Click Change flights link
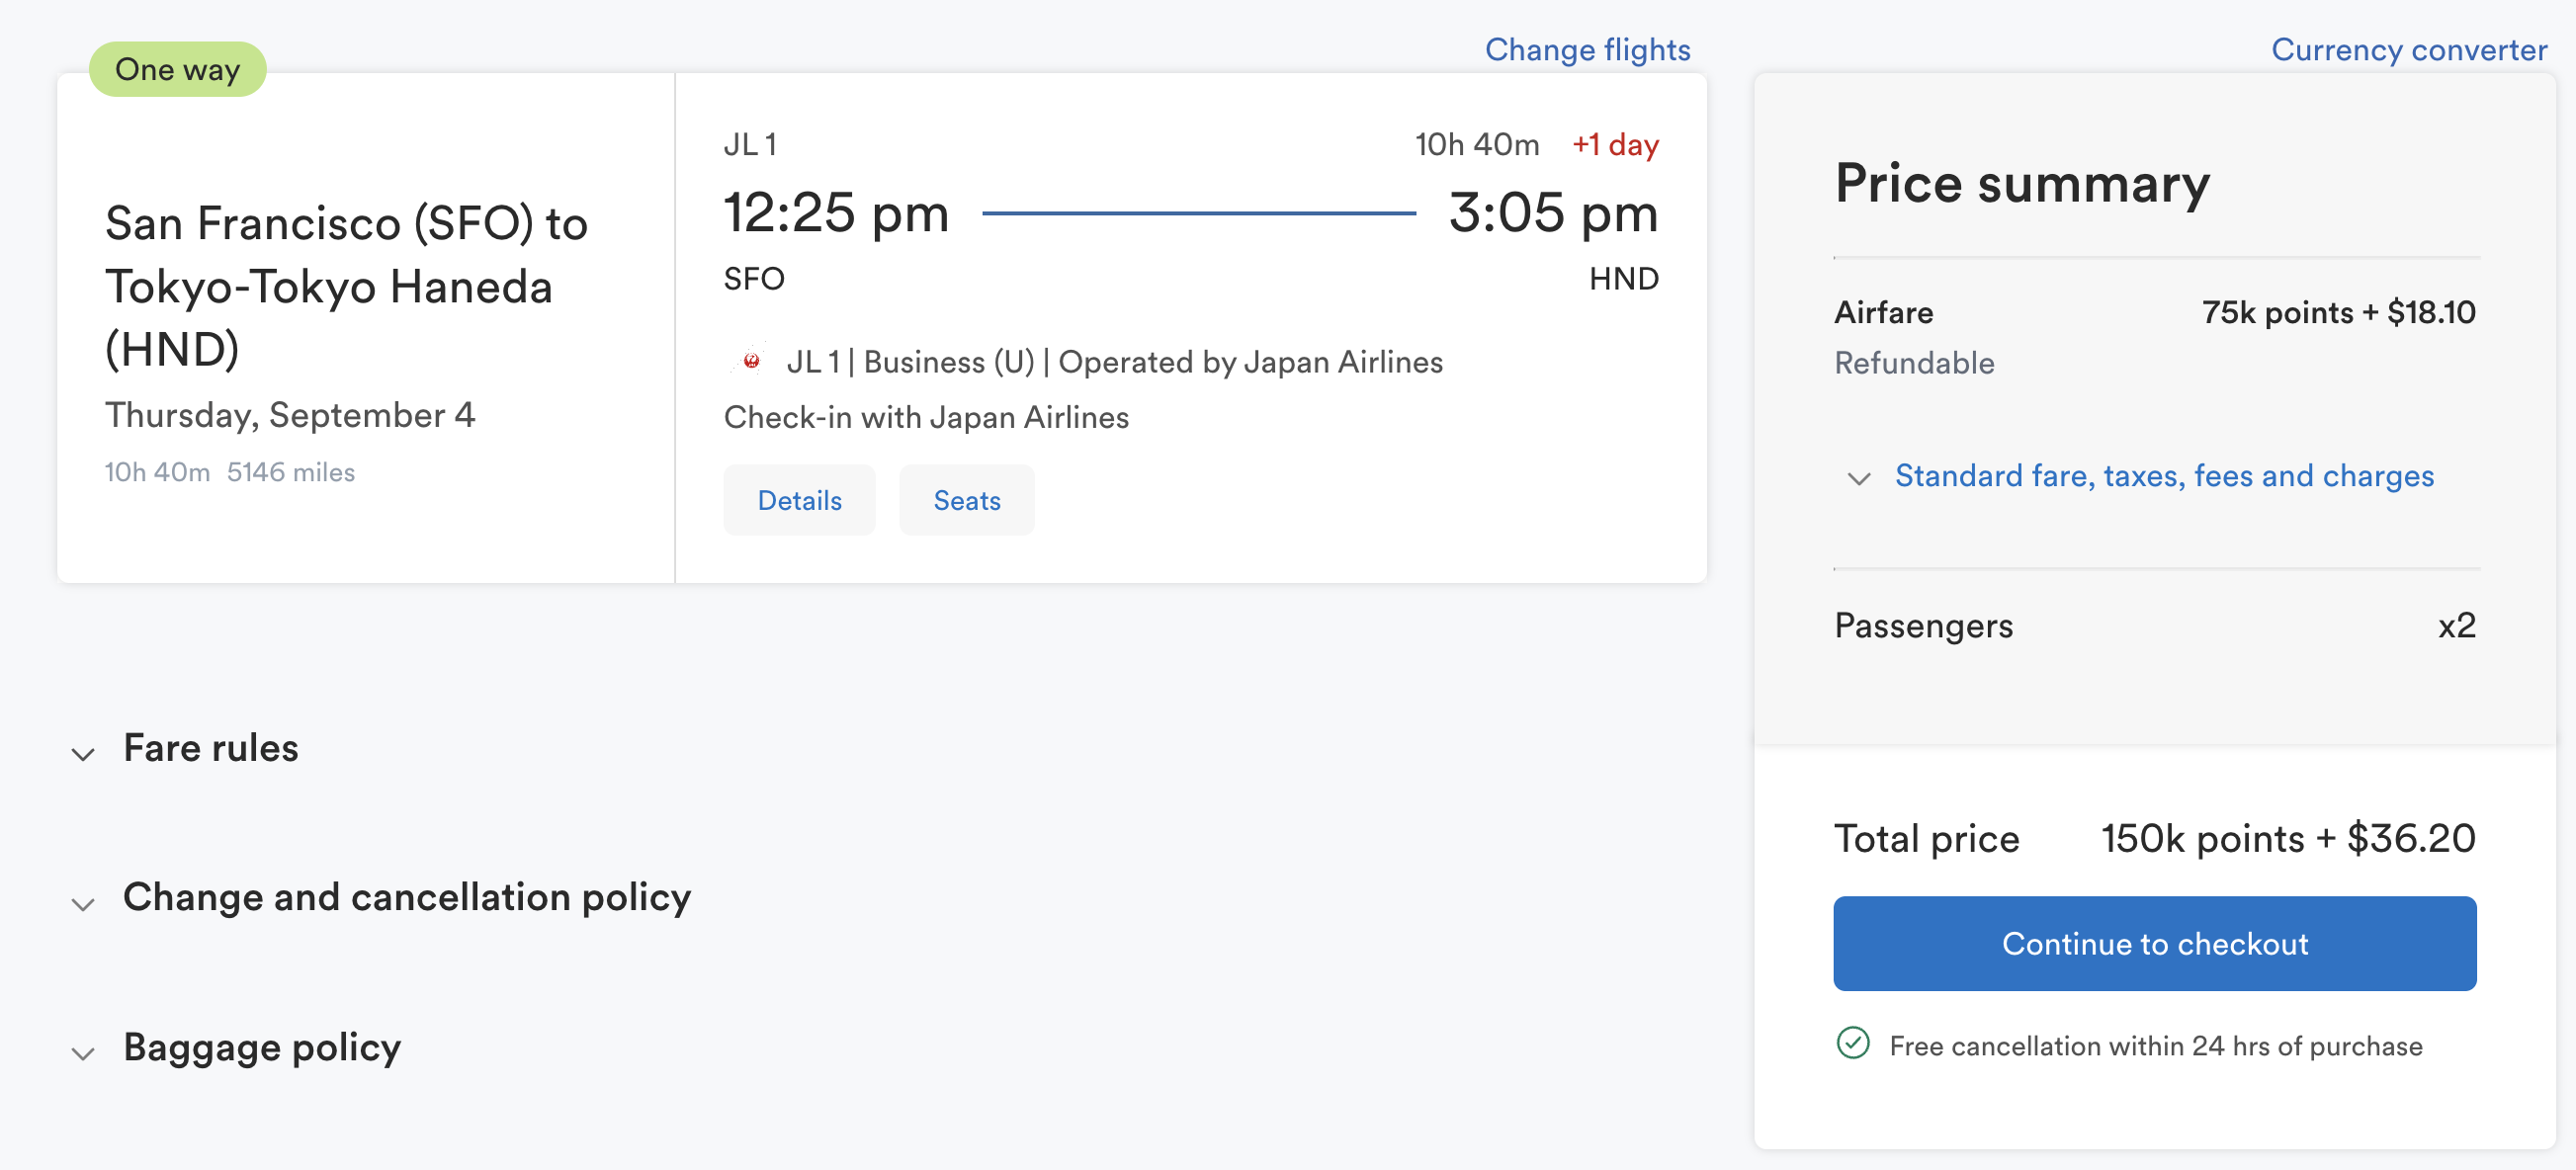 point(1587,50)
